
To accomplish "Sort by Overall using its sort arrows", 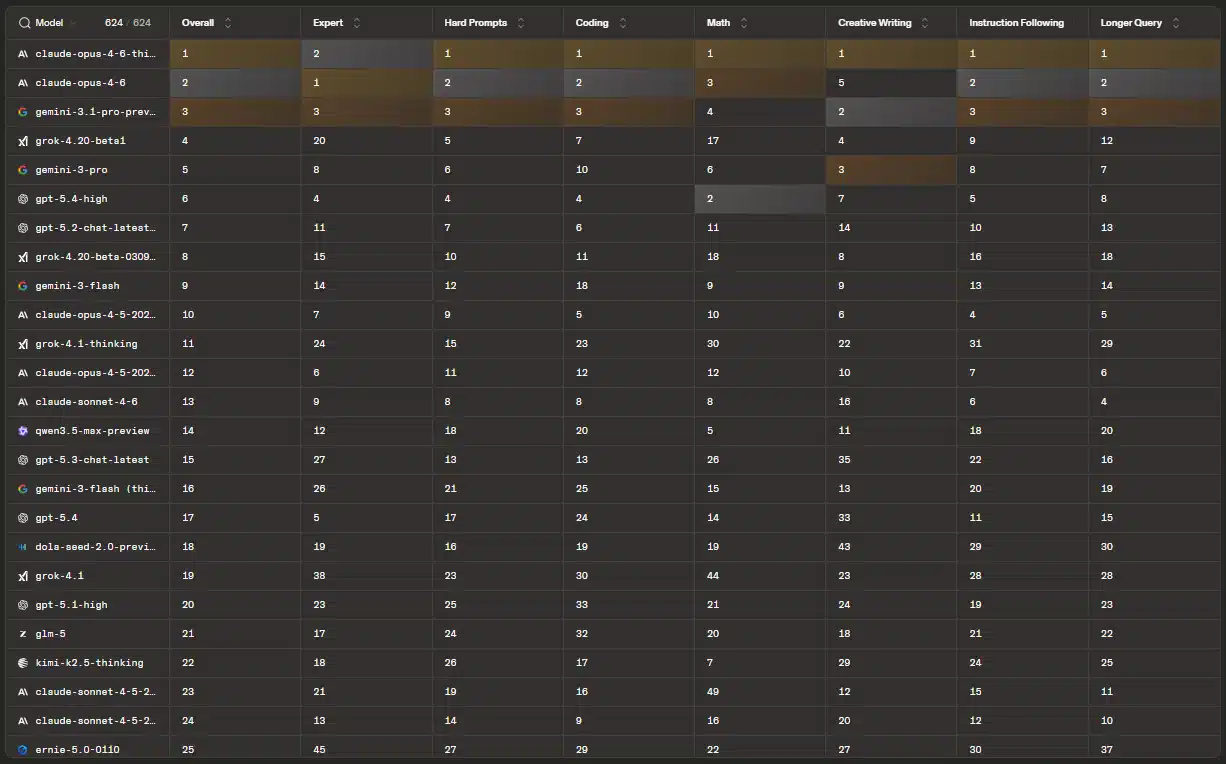I will click(x=227, y=23).
